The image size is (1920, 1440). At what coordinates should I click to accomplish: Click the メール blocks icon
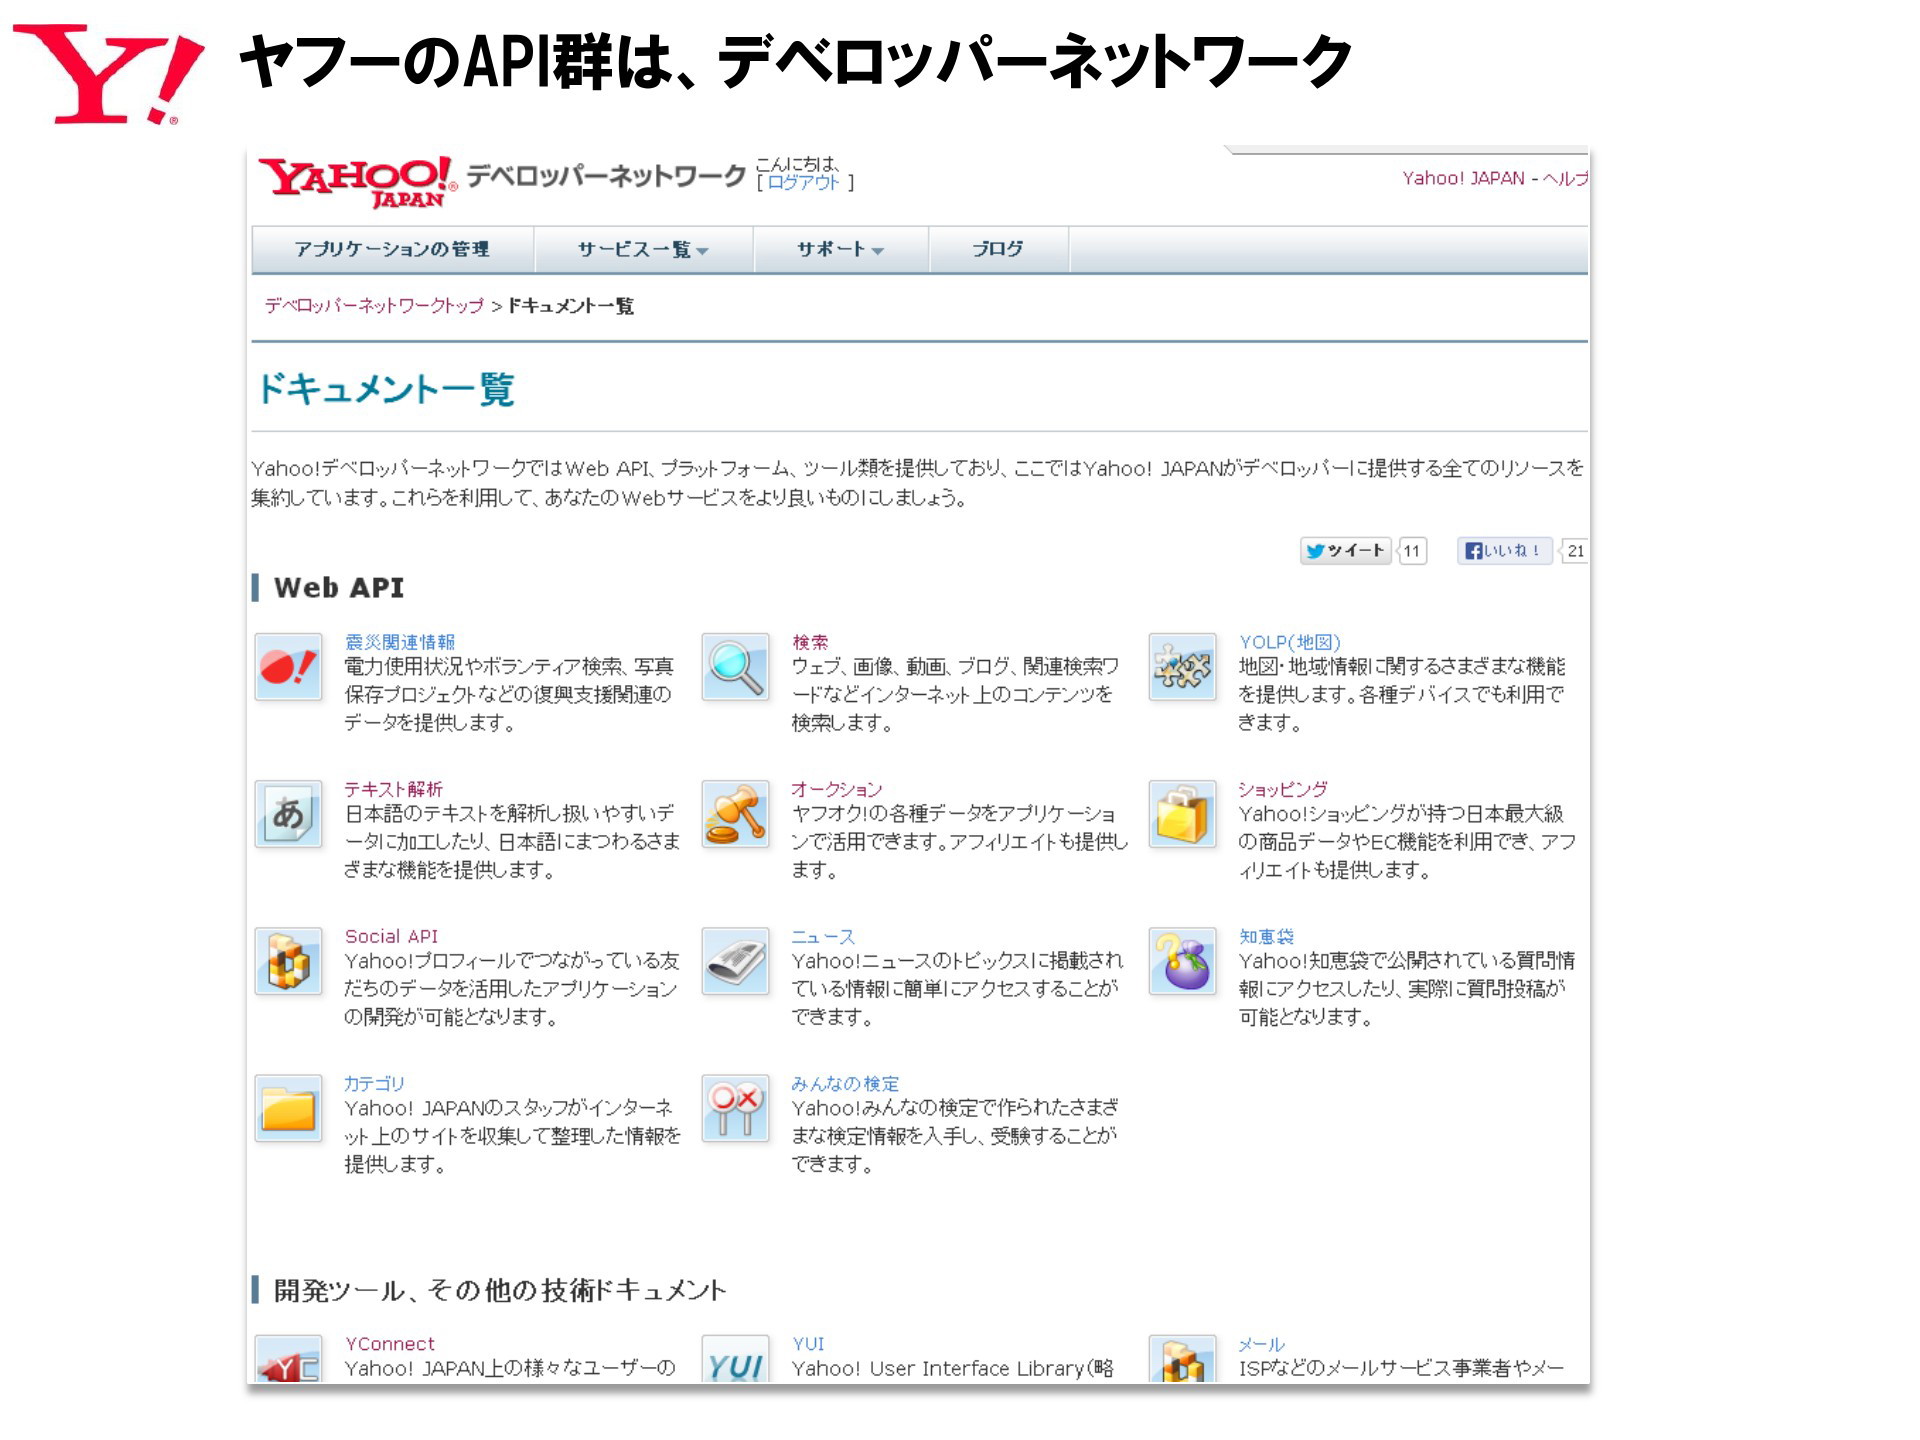coord(1182,1359)
